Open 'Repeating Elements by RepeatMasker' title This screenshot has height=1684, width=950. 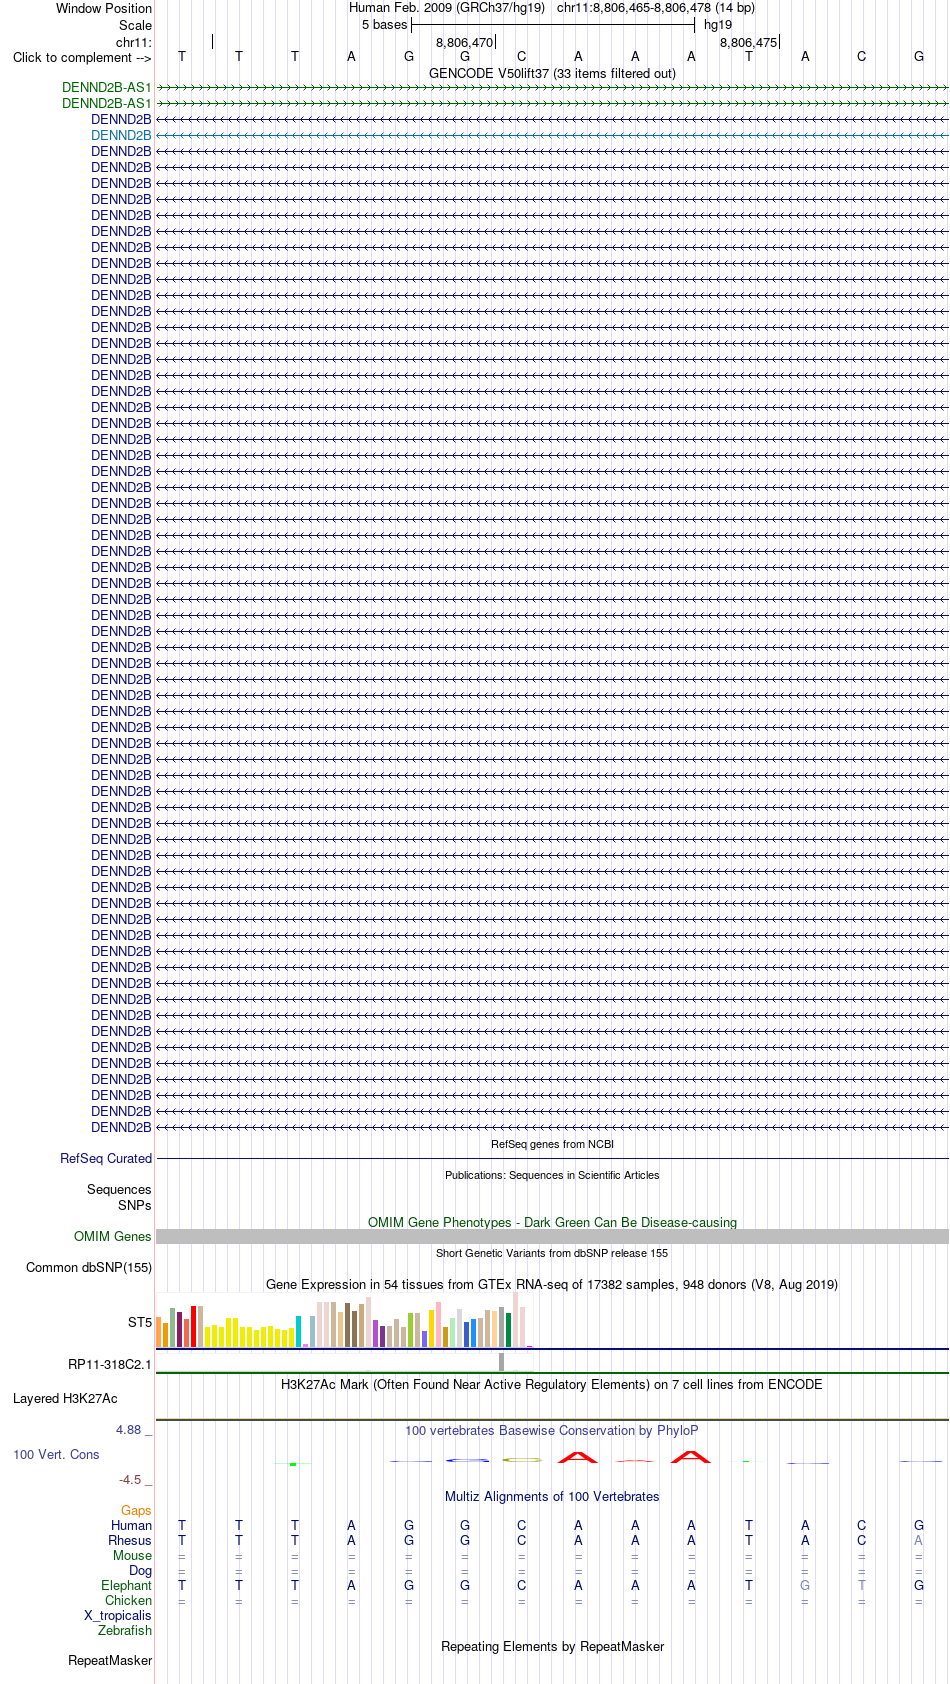pos(552,1646)
